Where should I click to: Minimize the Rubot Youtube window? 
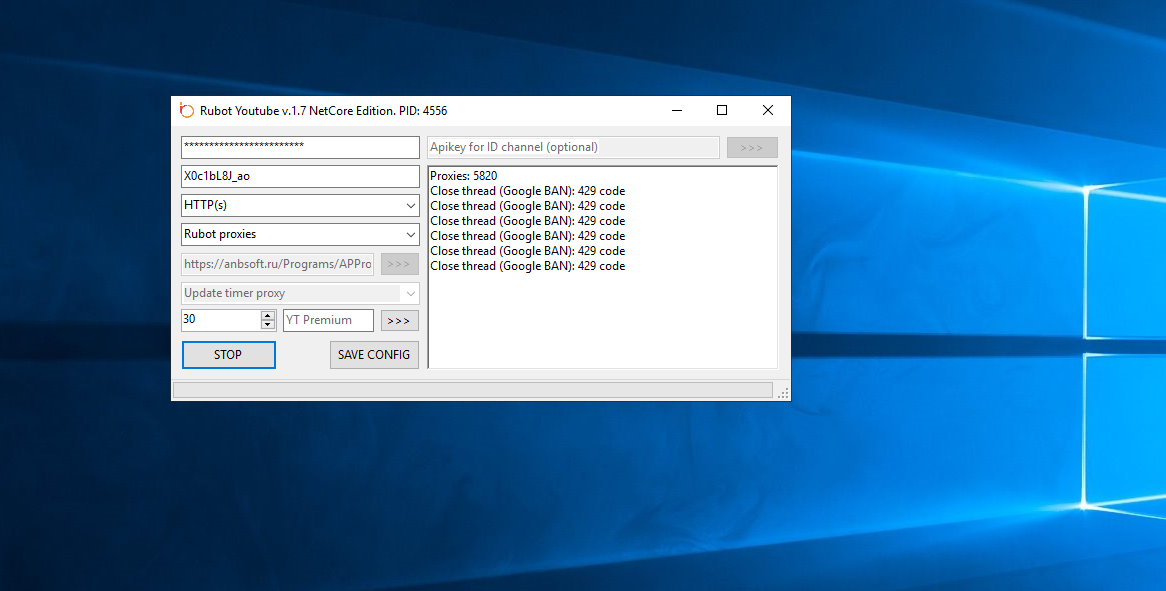[x=676, y=110]
